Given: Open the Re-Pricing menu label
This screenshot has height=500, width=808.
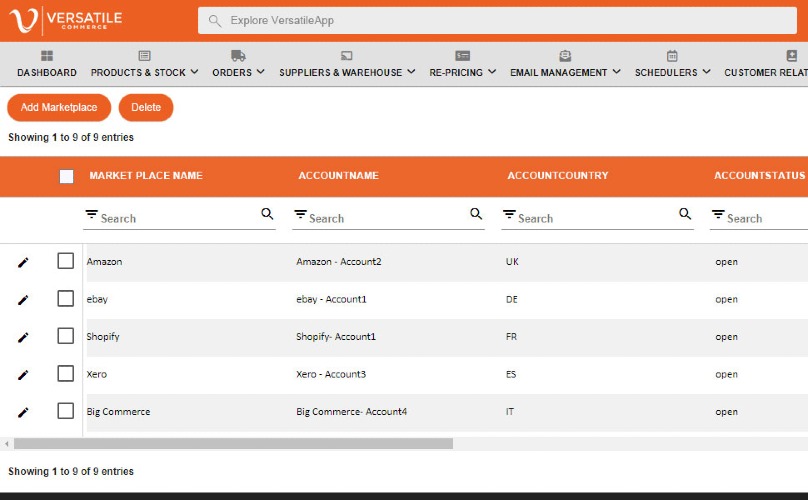Looking at the screenshot, I should point(456,73).
